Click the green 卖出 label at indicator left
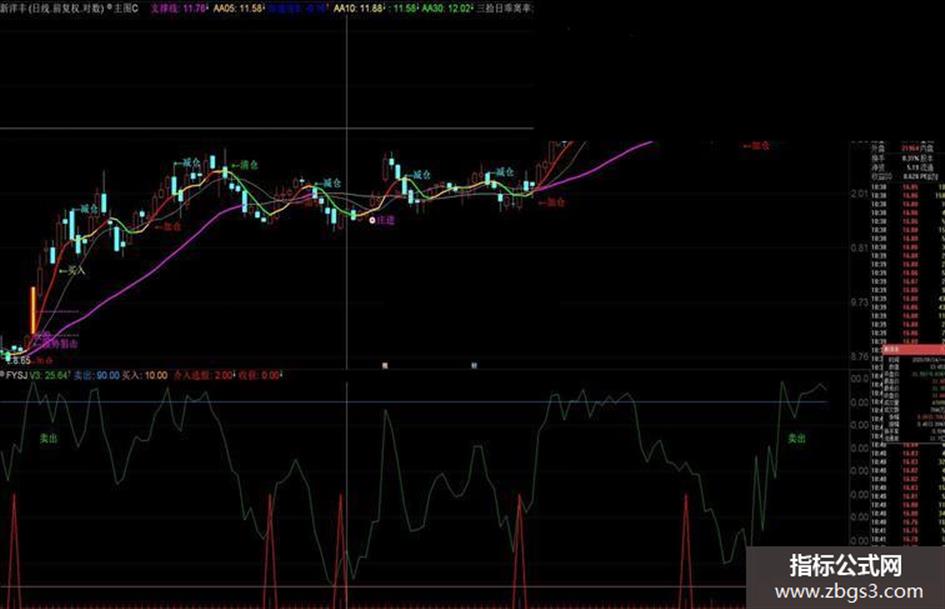 [48, 438]
